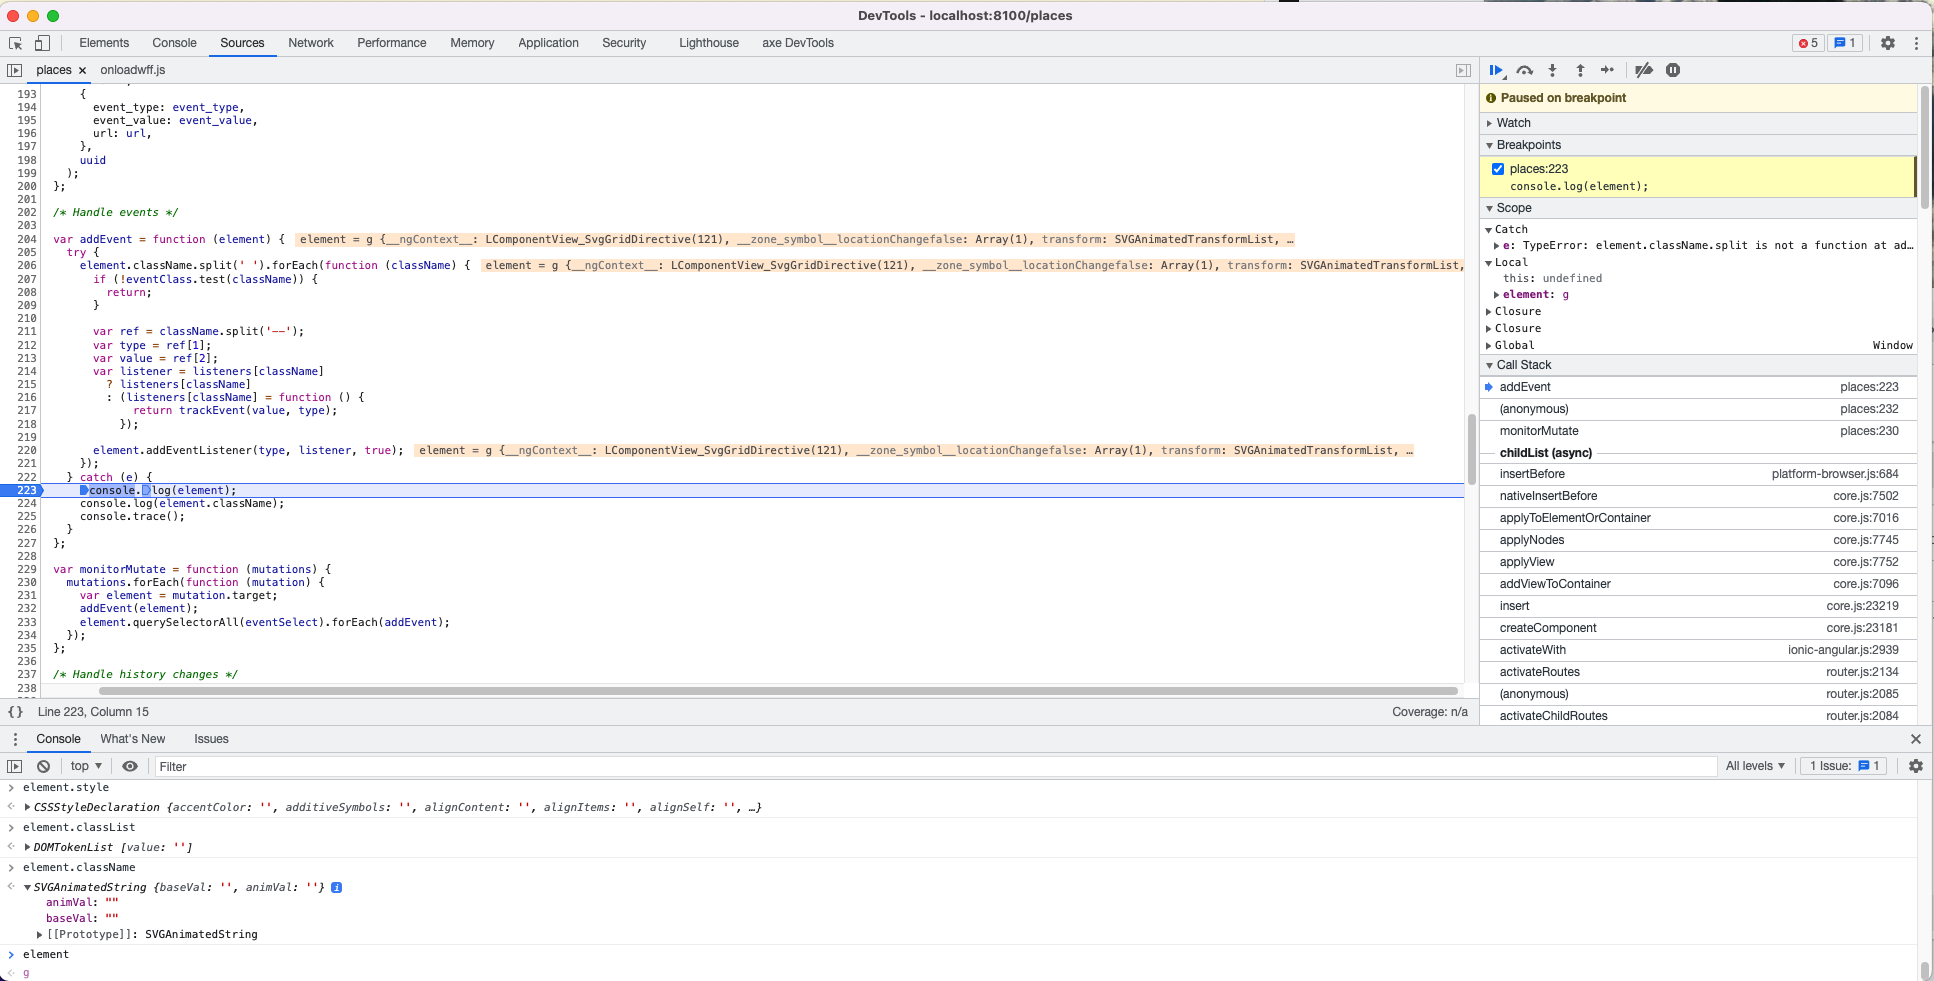Deactivate all breakpoints
1934x981 pixels.
pos(1643,70)
